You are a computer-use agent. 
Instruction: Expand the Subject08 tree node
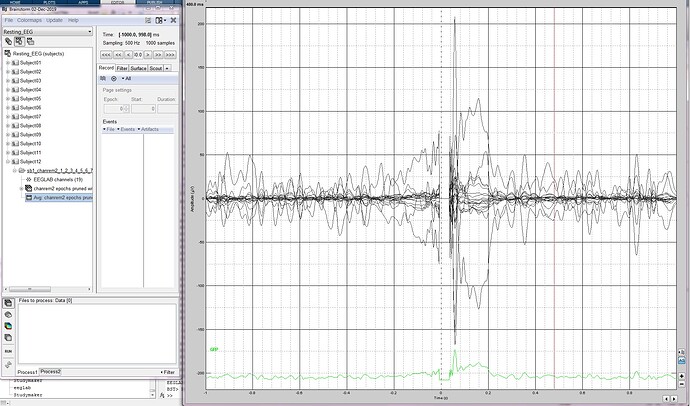[8, 126]
